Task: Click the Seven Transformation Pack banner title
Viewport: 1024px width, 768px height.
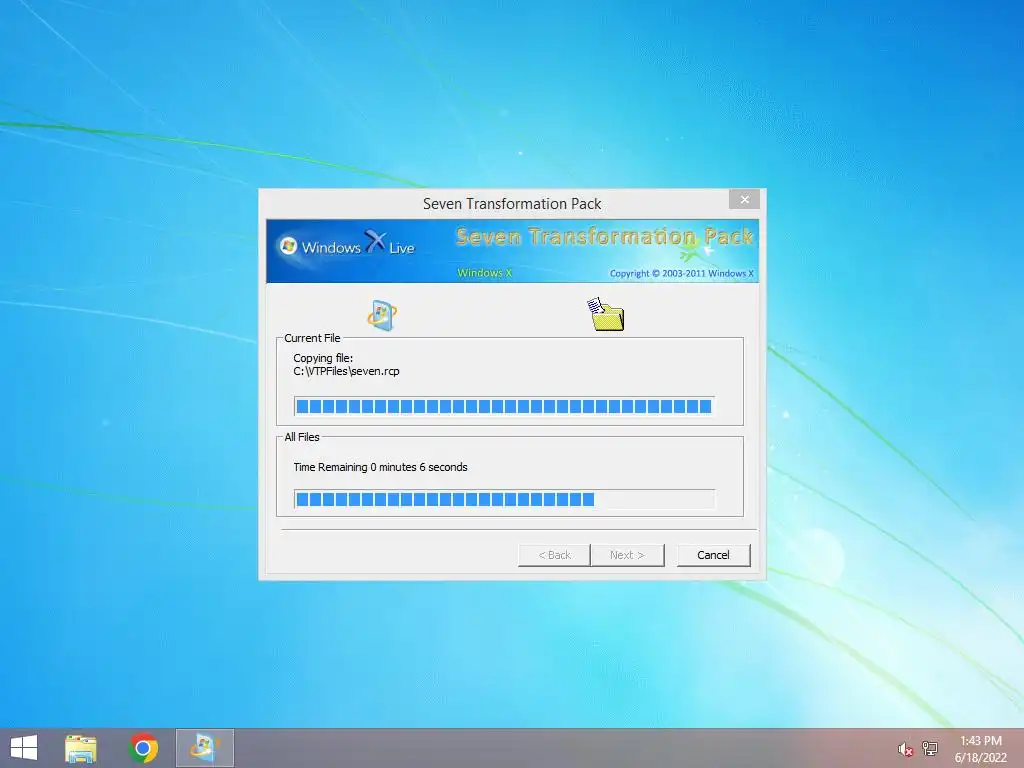Action: coord(605,236)
